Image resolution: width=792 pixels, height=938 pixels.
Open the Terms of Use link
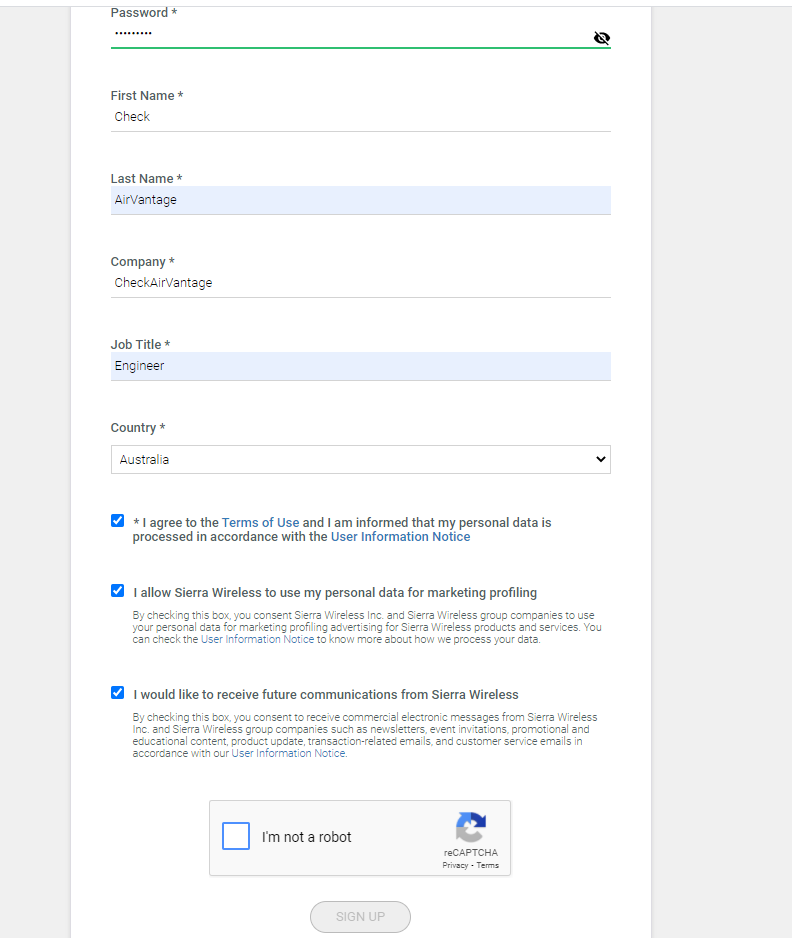260,522
